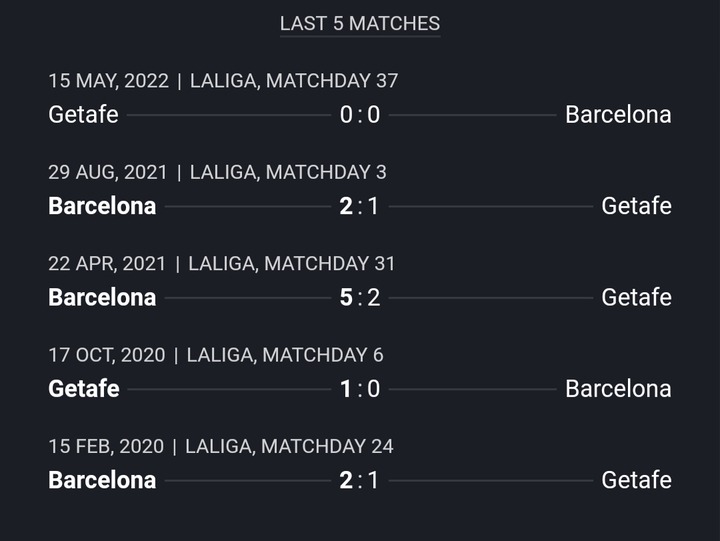Open the 2:1 score from Matchday 24
The width and height of the screenshot is (720, 541).
tap(359, 480)
